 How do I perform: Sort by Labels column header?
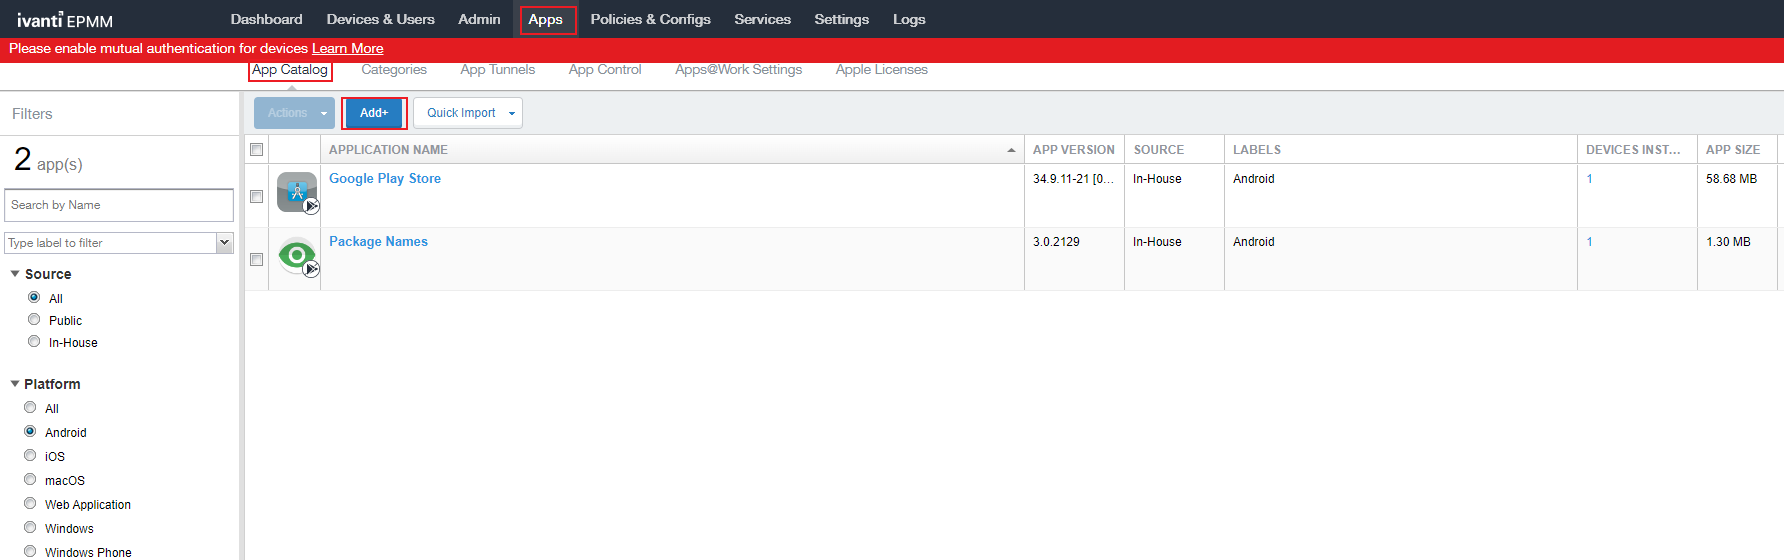click(1401, 149)
